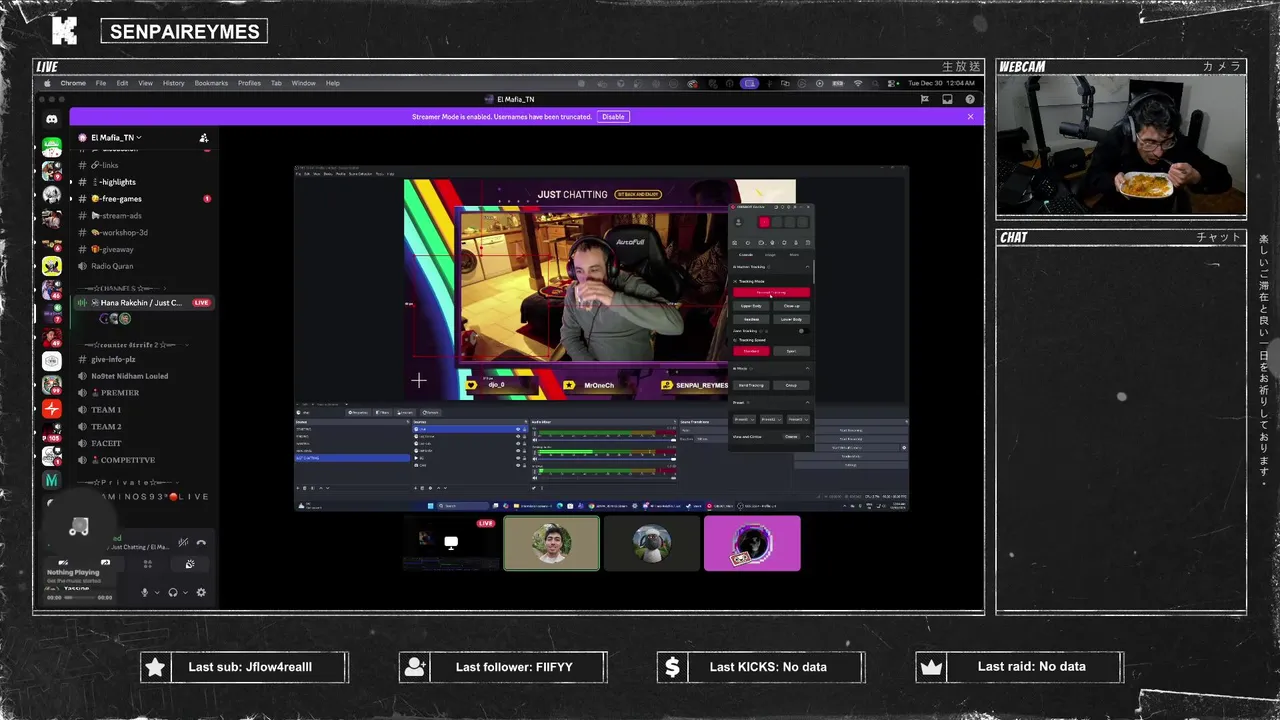
Task: Select the green server icon in sidebar
Action: pyautogui.click(x=52, y=146)
